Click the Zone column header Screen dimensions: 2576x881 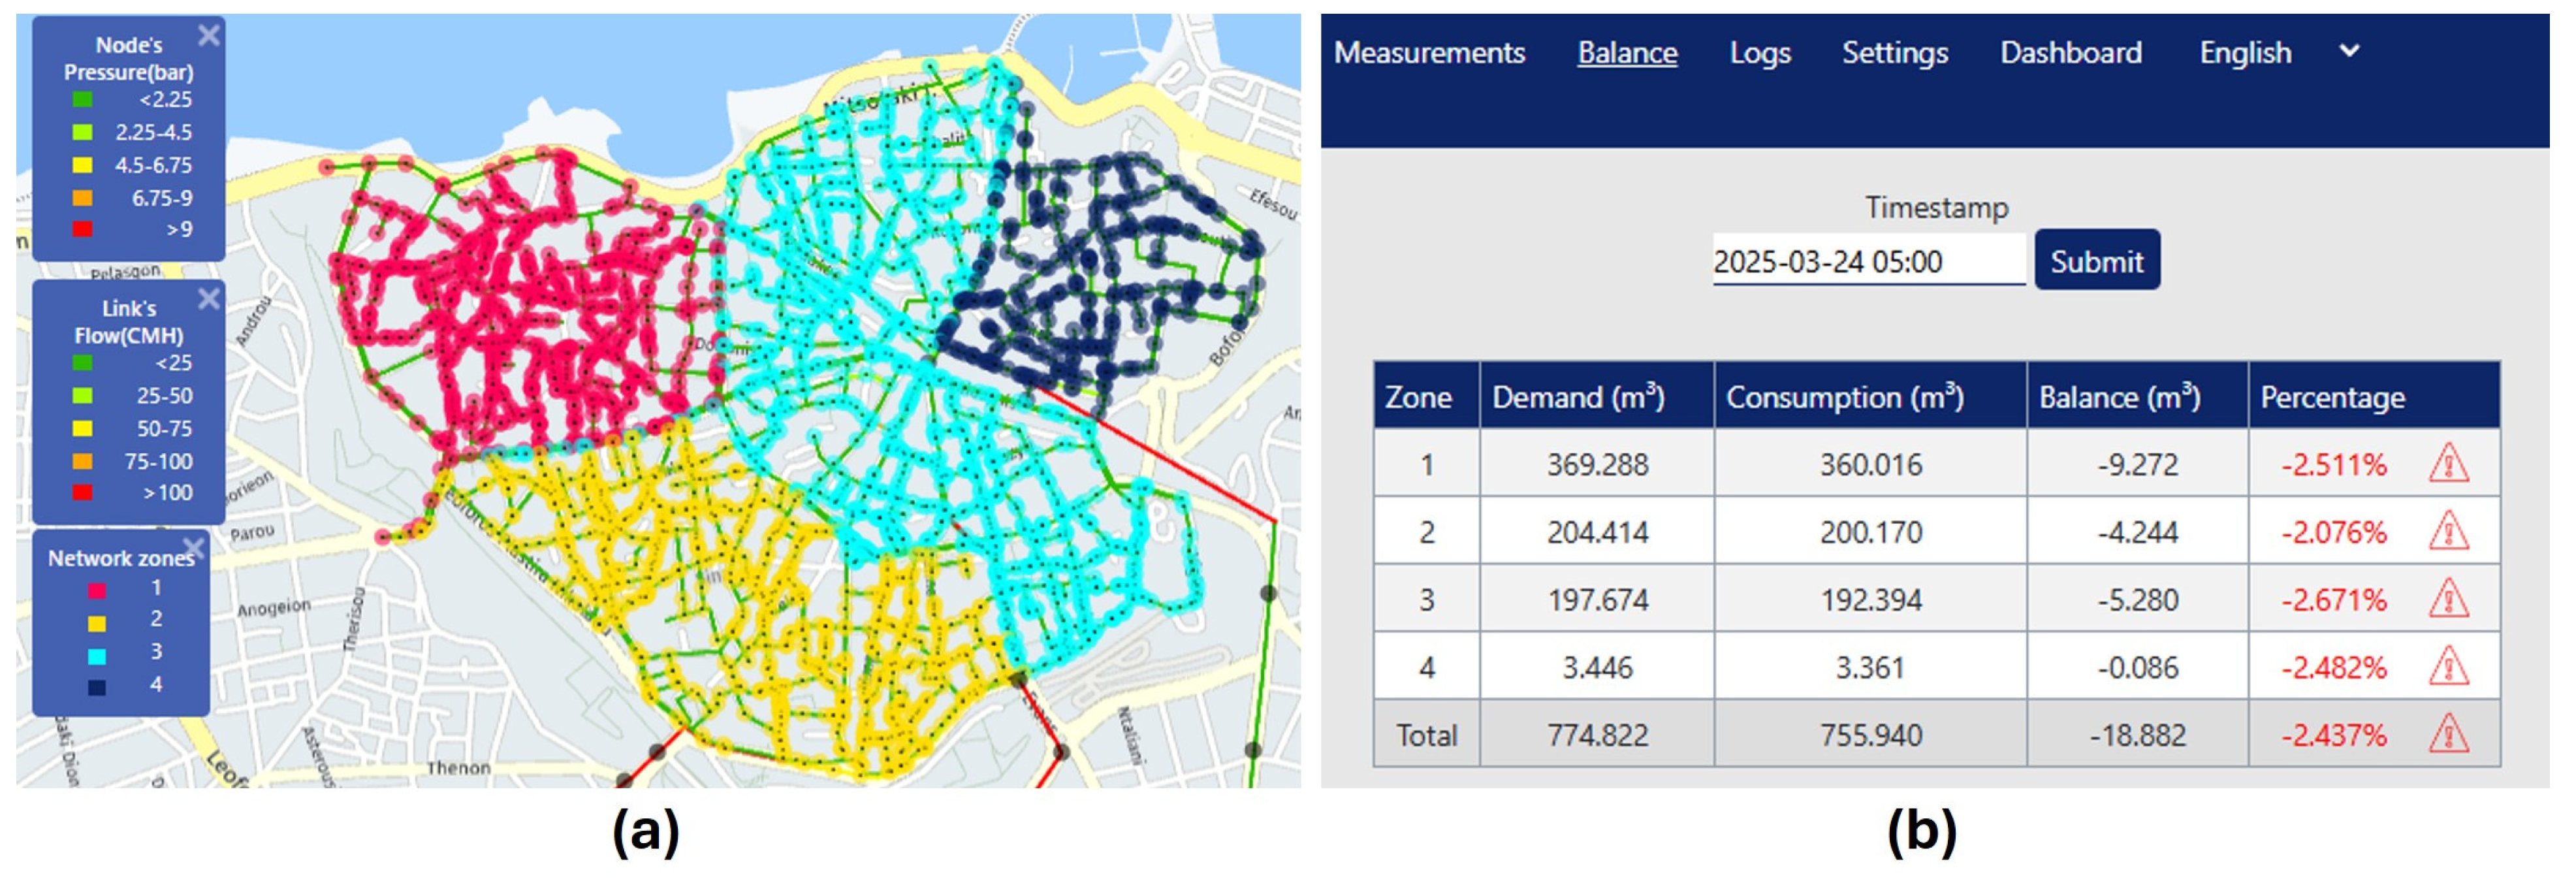coord(1426,396)
